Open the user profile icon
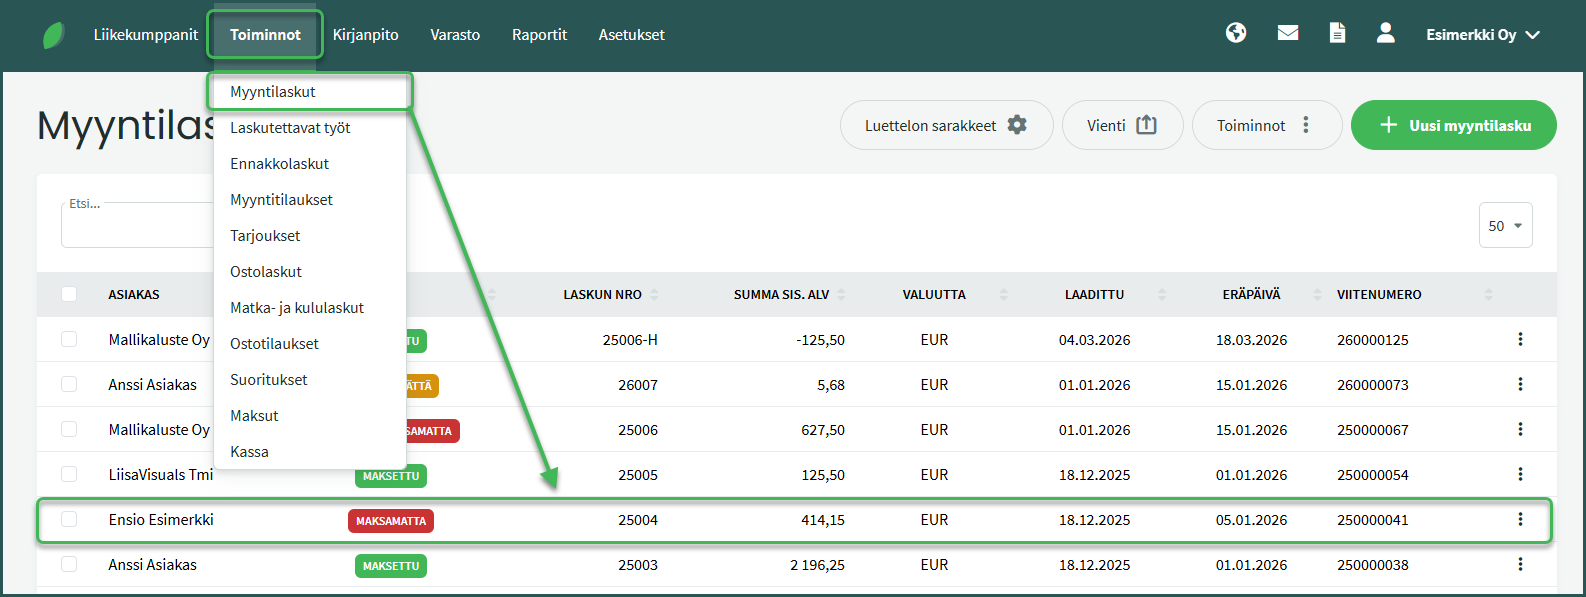 click(x=1385, y=33)
